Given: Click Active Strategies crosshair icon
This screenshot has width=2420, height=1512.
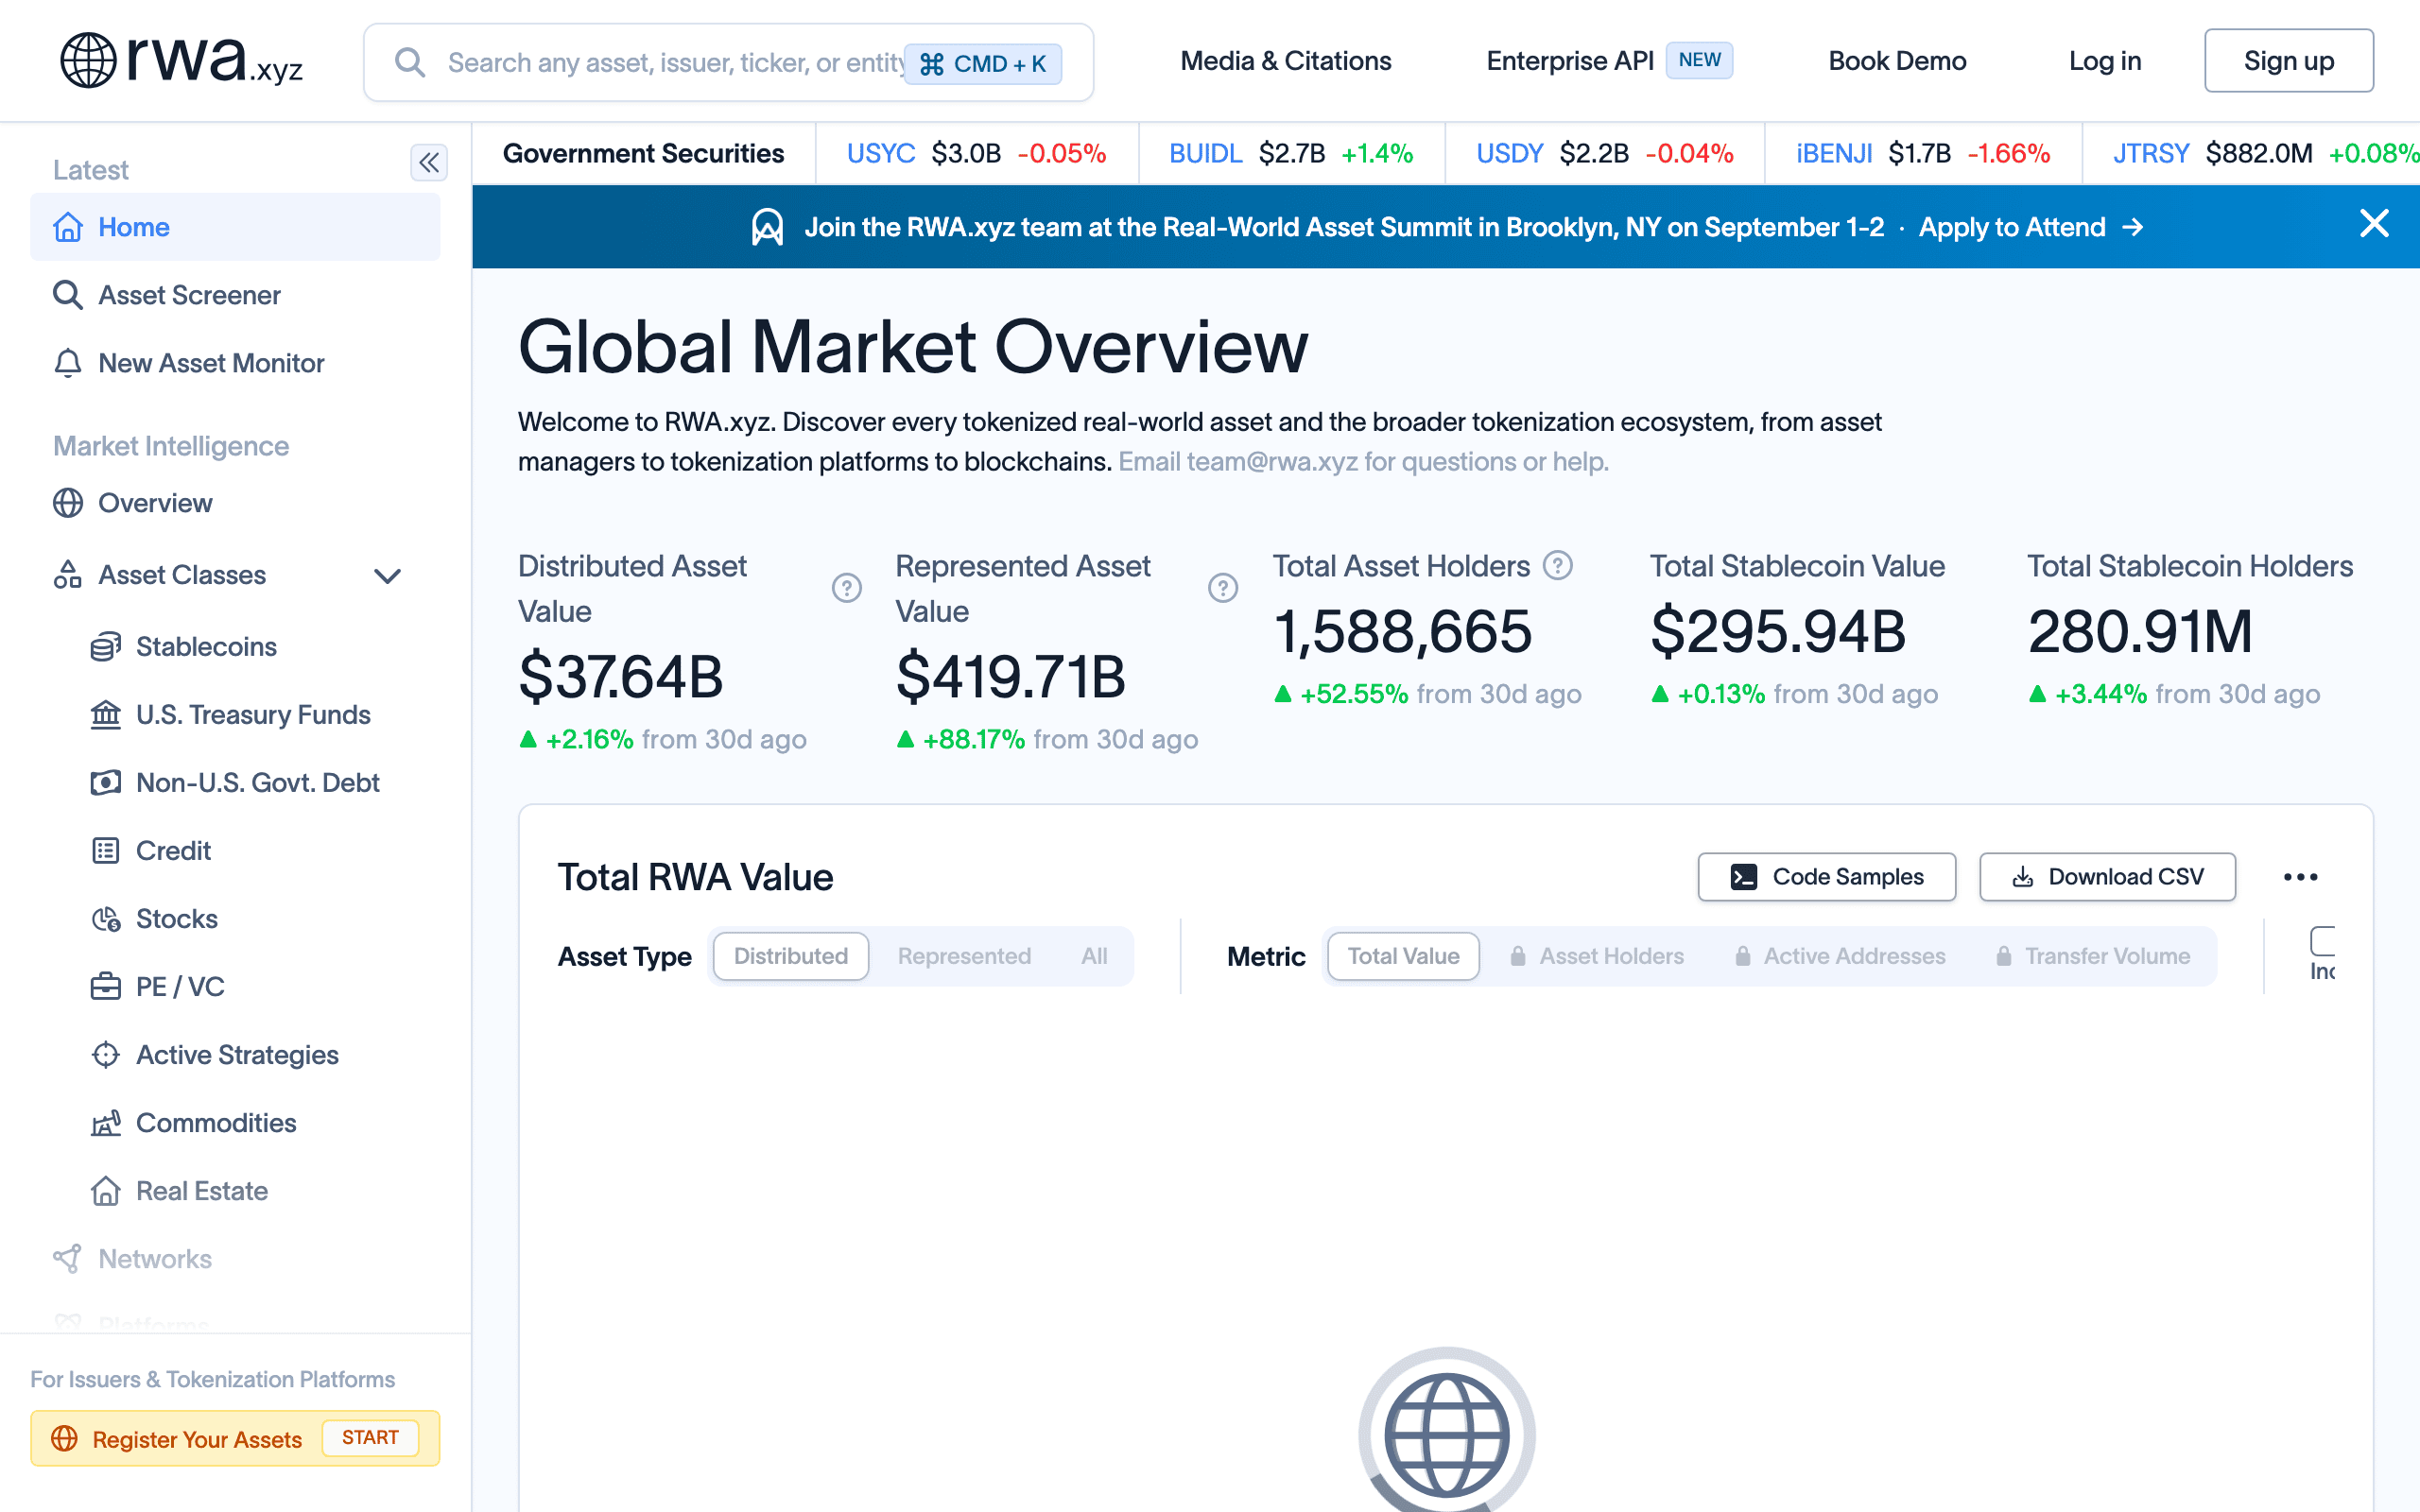Looking at the screenshot, I should click(x=106, y=1055).
